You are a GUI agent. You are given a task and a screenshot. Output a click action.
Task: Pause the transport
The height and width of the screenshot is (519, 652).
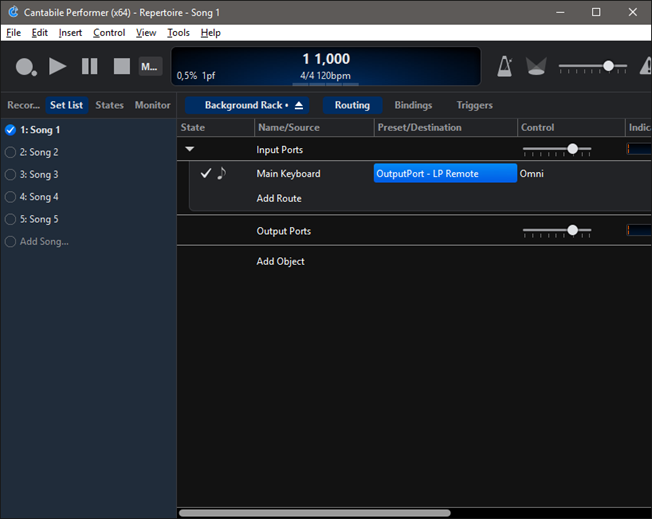pos(89,67)
